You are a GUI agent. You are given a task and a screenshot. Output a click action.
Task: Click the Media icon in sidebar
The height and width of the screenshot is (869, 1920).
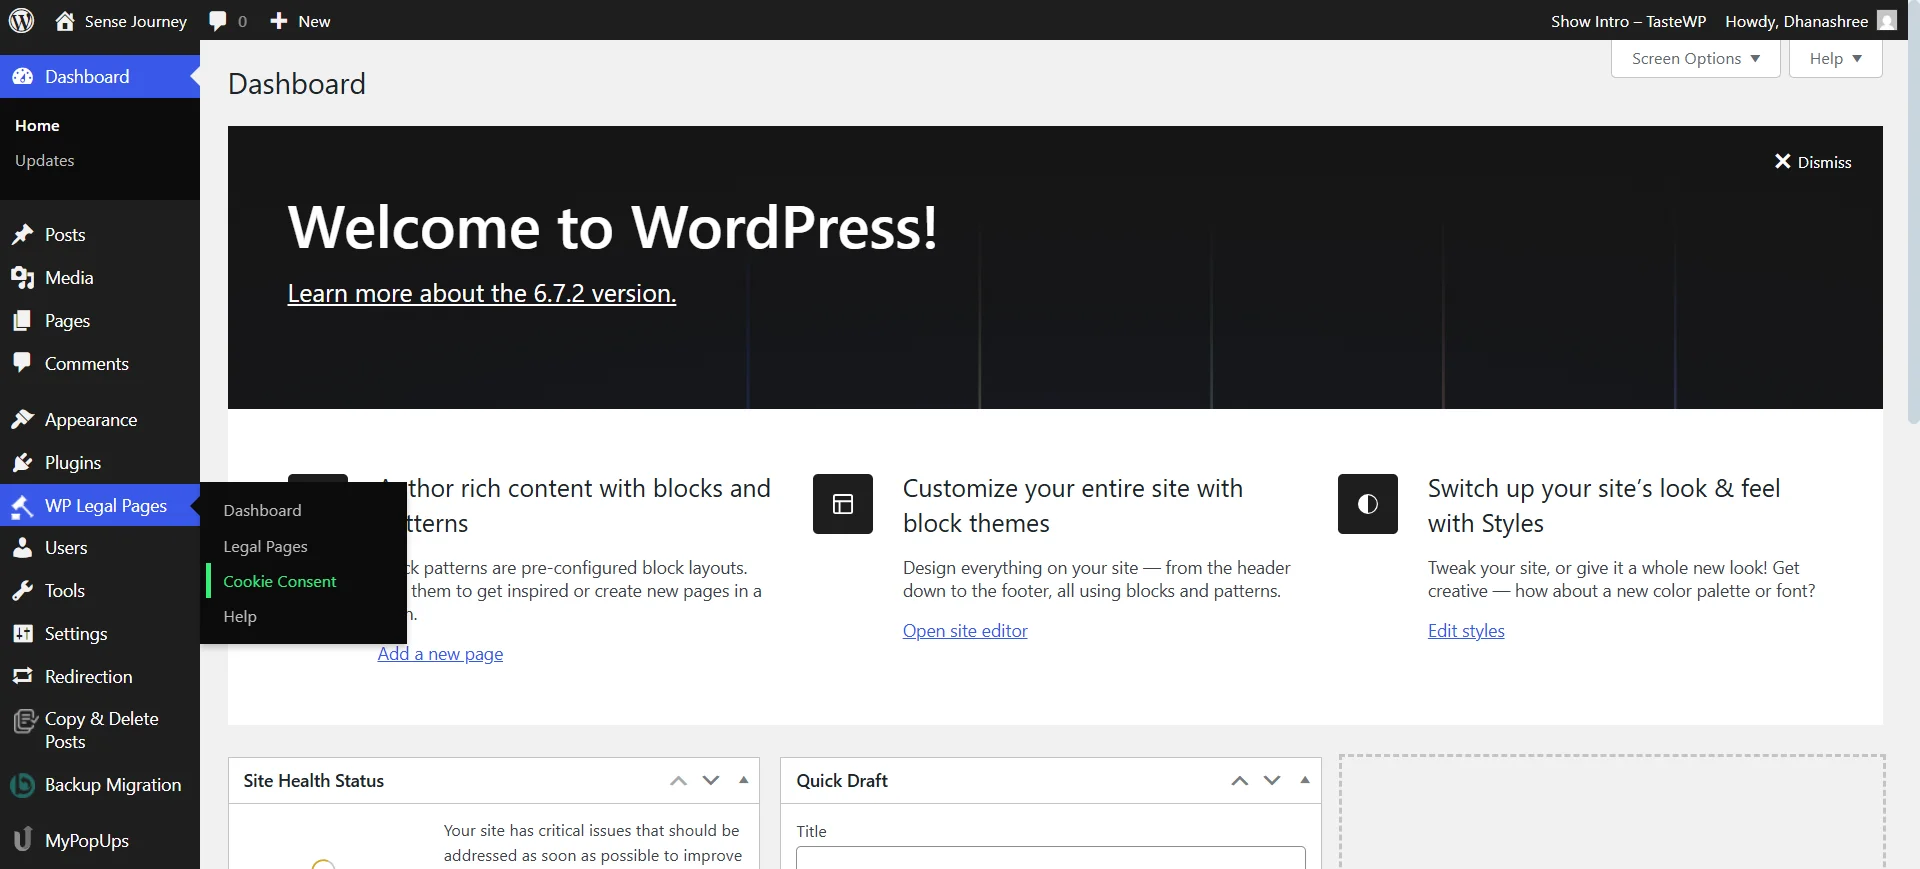pos(22,278)
